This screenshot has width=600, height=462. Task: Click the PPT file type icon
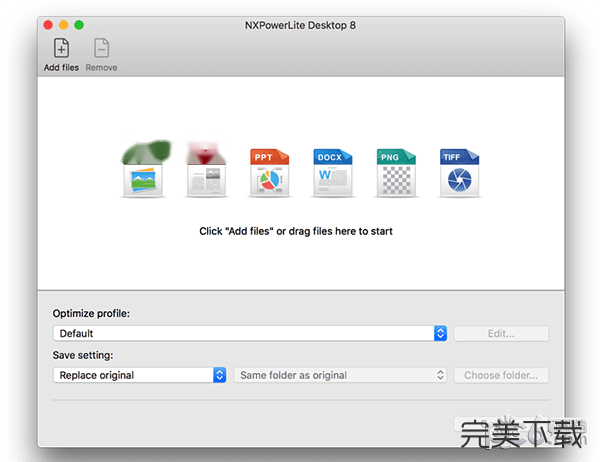click(x=270, y=173)
